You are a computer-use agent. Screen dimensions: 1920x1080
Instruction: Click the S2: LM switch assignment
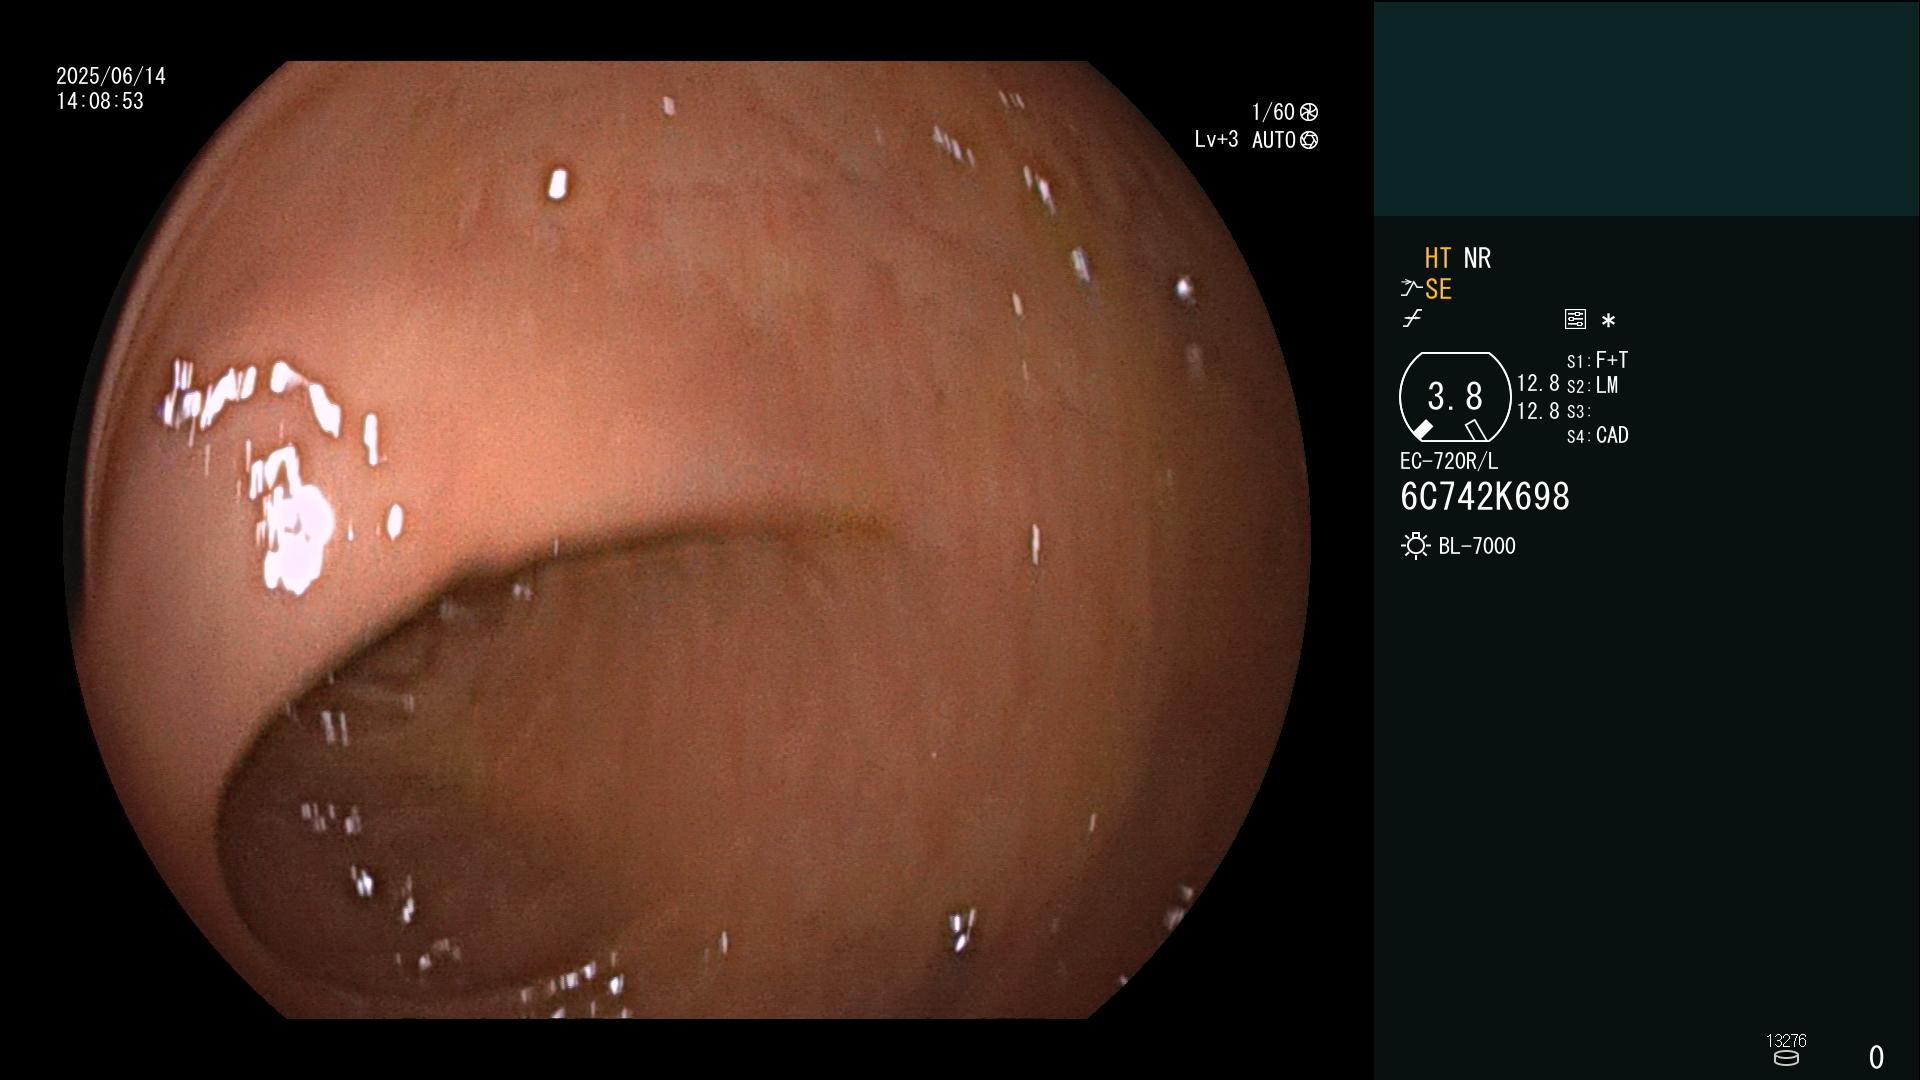click(x=1592, y=386)
